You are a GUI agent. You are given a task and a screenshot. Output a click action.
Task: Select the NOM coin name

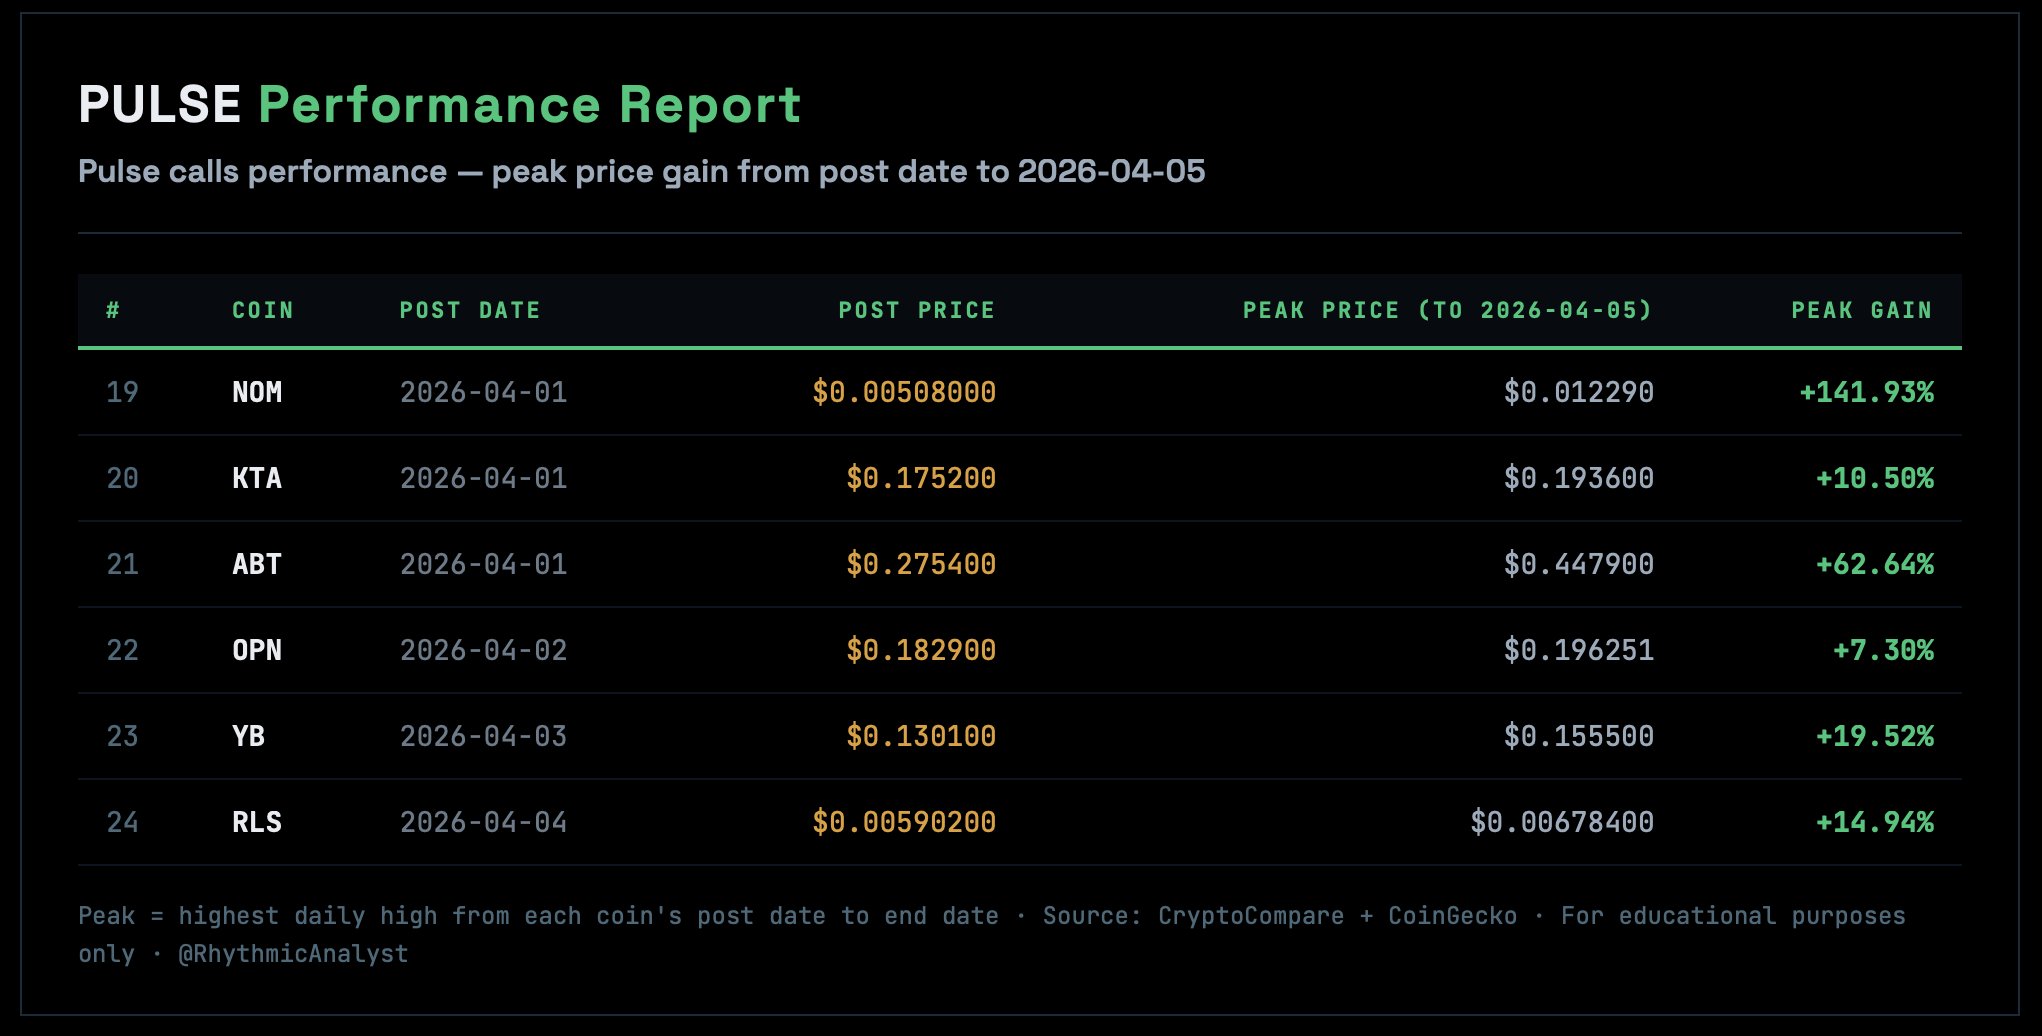click(257, 392)
